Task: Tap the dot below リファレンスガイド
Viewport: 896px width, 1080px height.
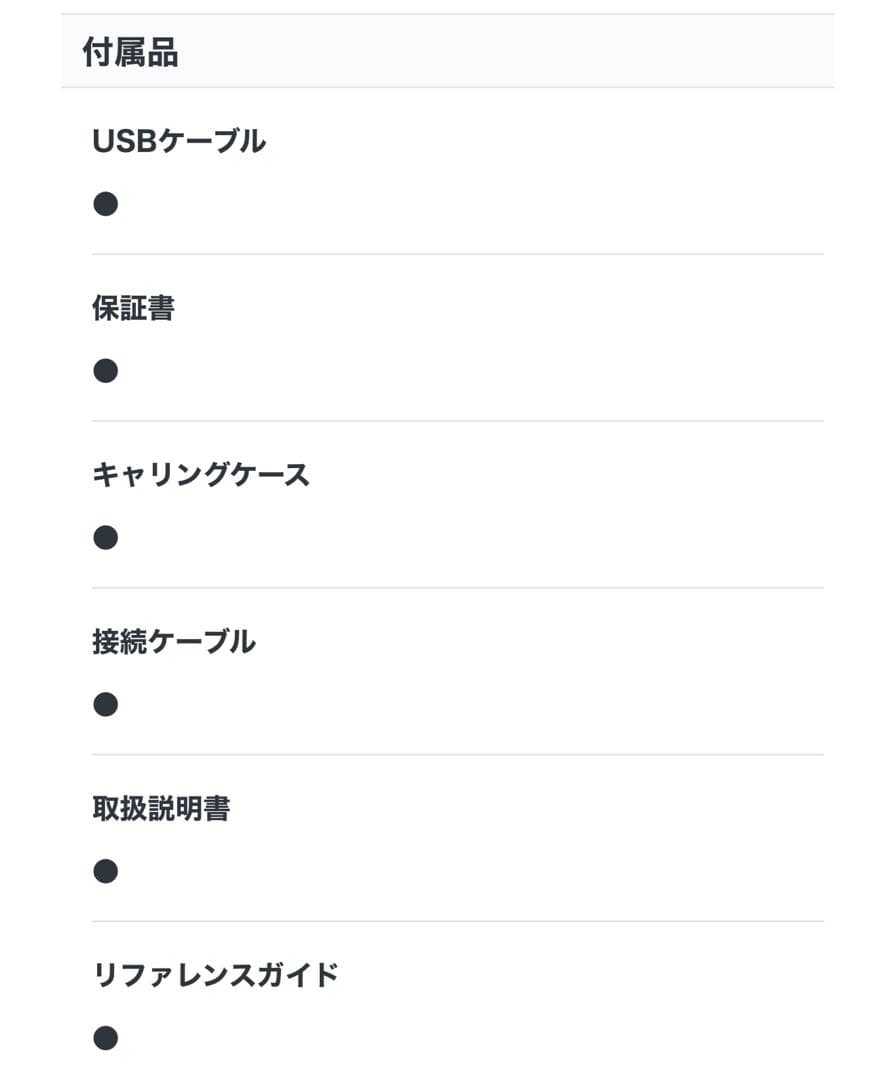Action: [x=106, y=1038]
